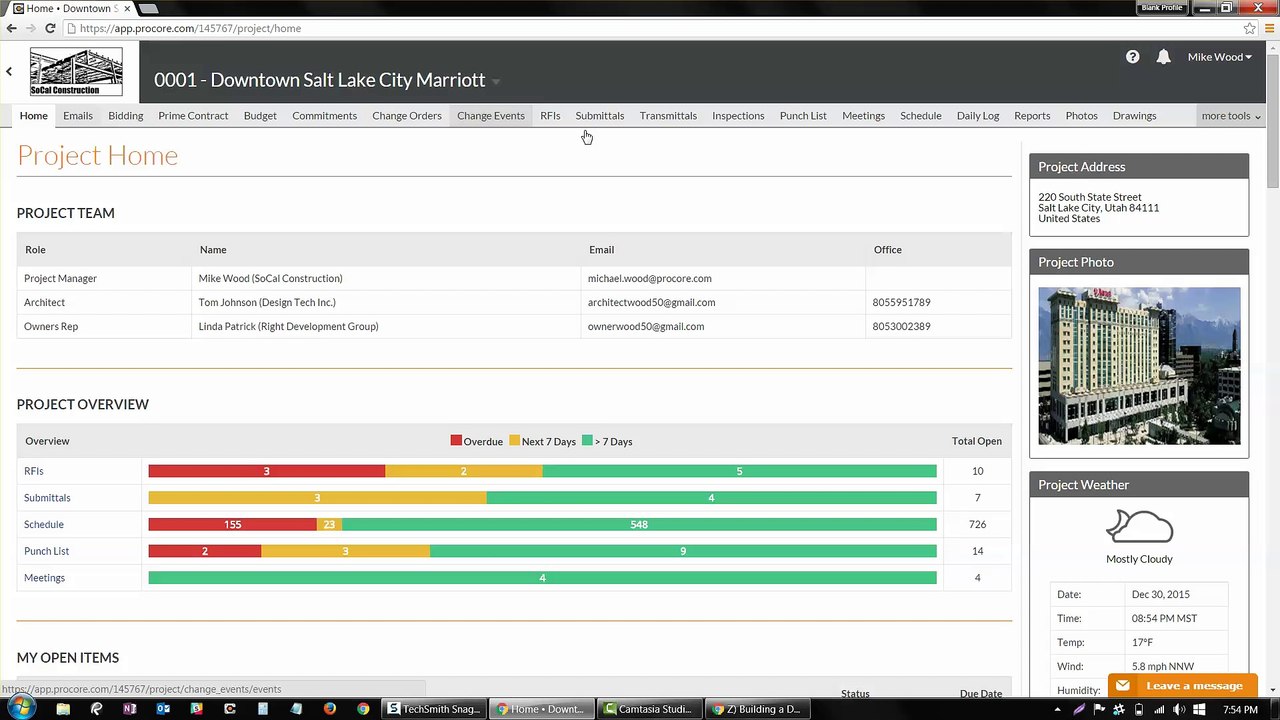Click the green Schedule 548 bar segment
Viewport: 1280px width, 720px height.
coord(639,524)
